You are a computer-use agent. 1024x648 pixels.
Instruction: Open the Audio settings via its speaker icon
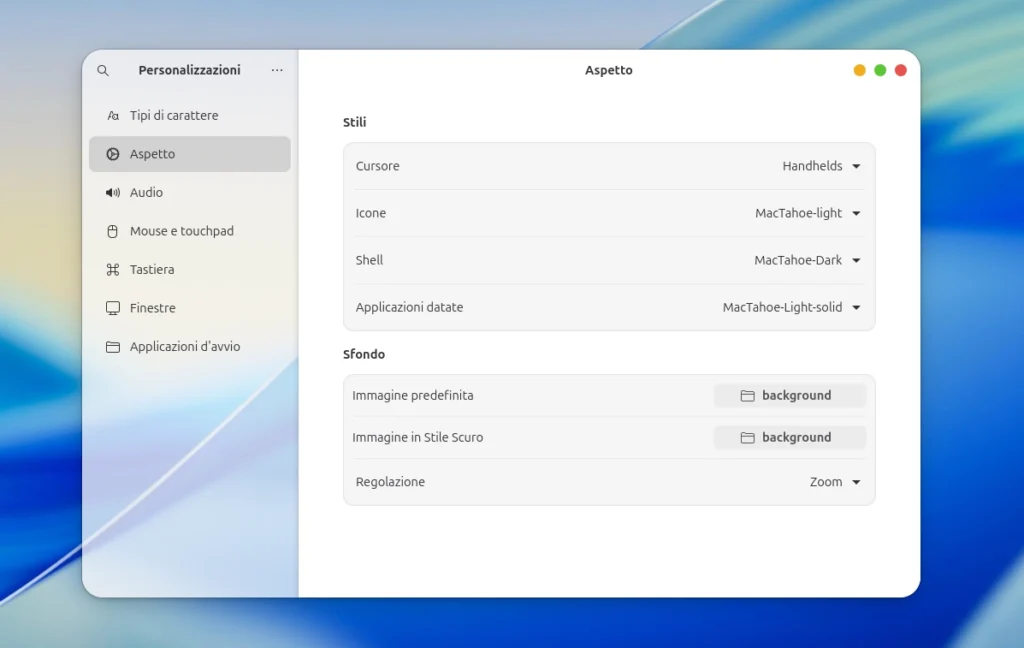112,192
